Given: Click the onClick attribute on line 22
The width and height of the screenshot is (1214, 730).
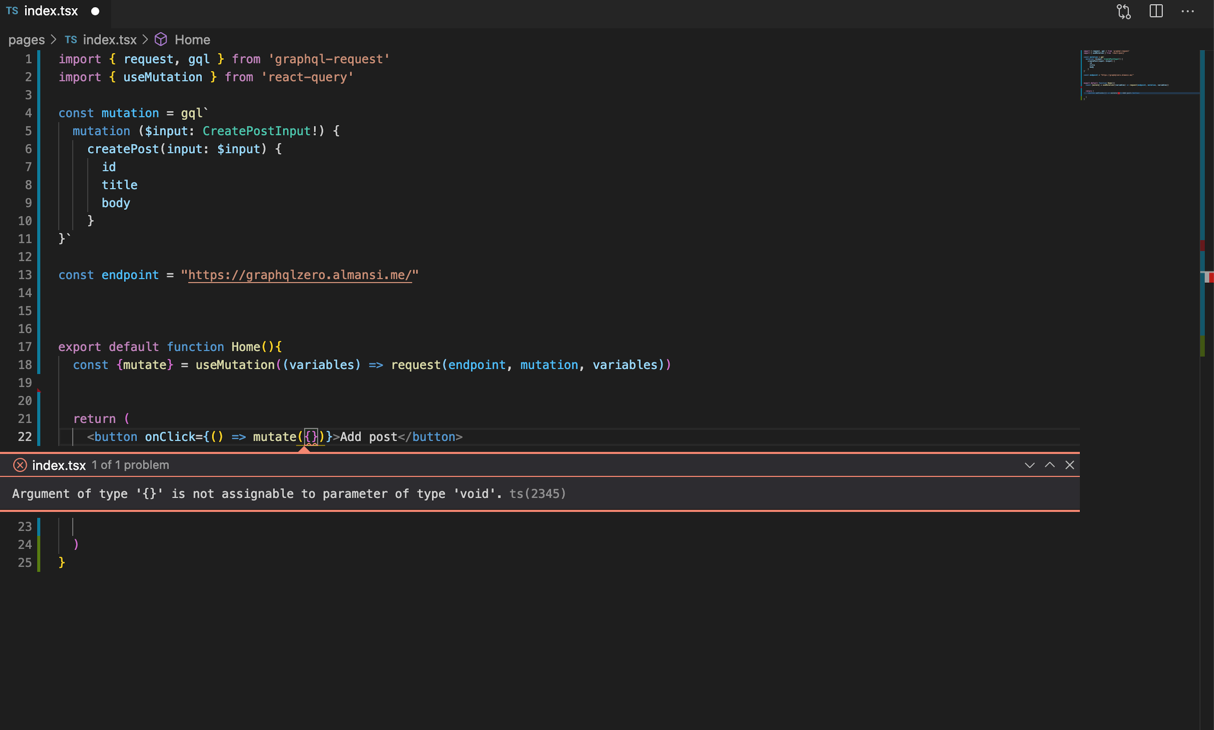Looking at the screenshot, I should (170, 437).
